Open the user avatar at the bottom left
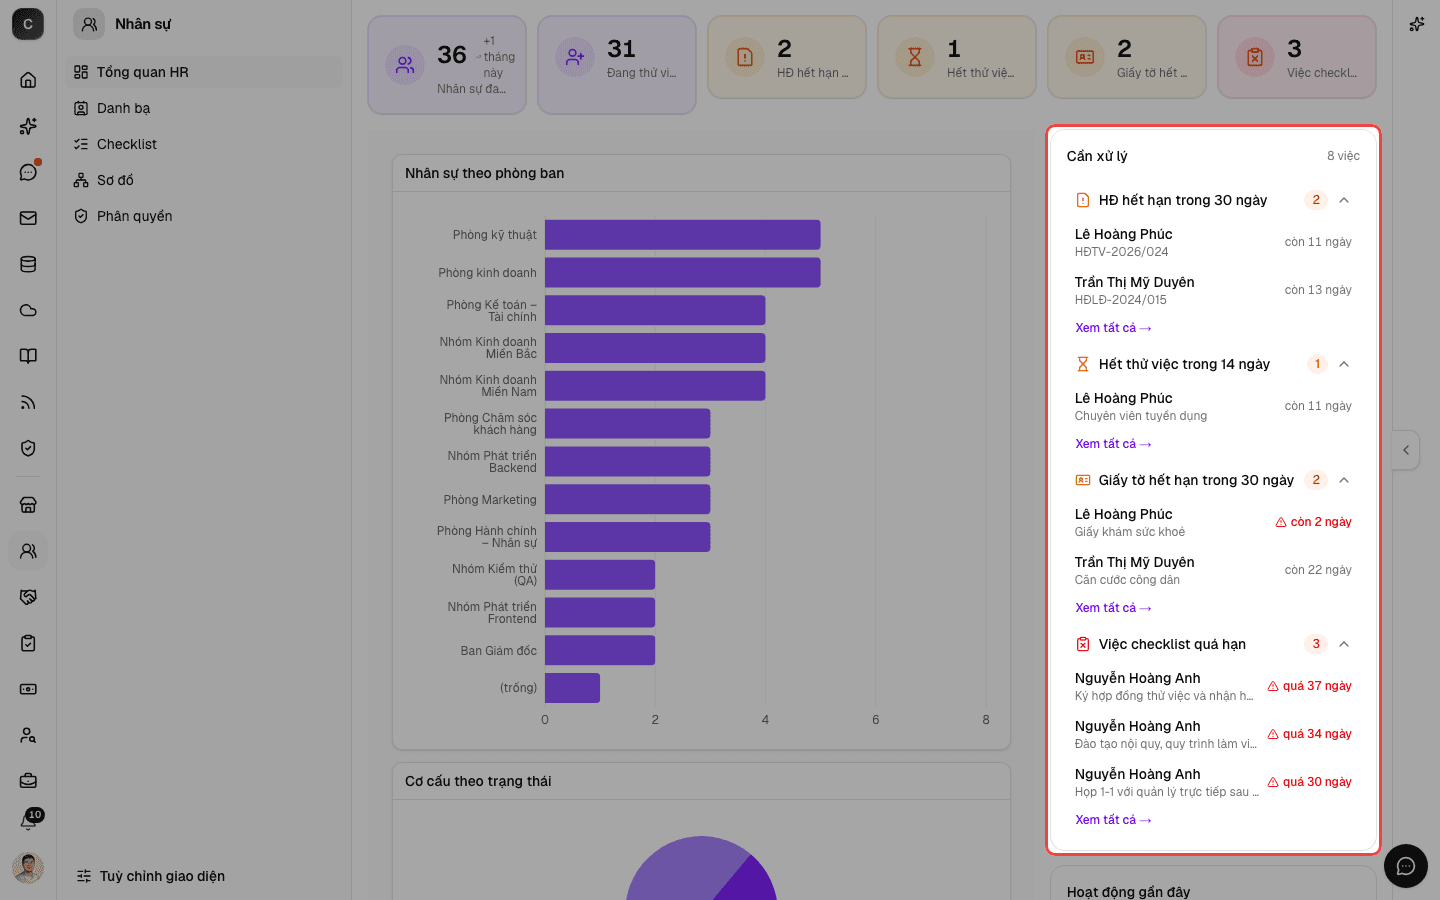 [x=28, y=868]
